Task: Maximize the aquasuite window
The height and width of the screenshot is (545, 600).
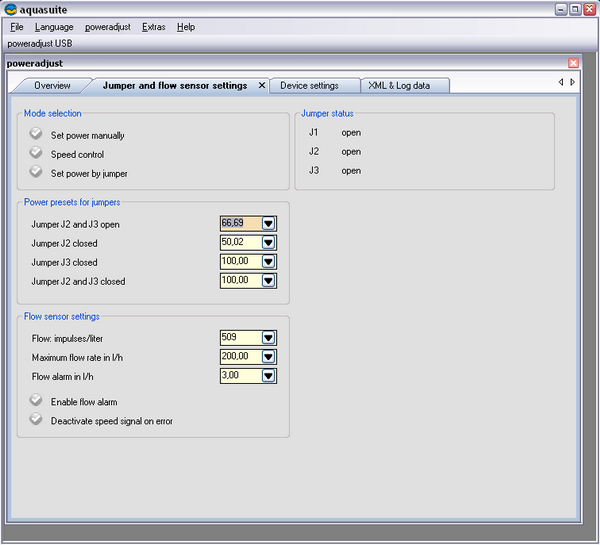Action: [575, 9]
